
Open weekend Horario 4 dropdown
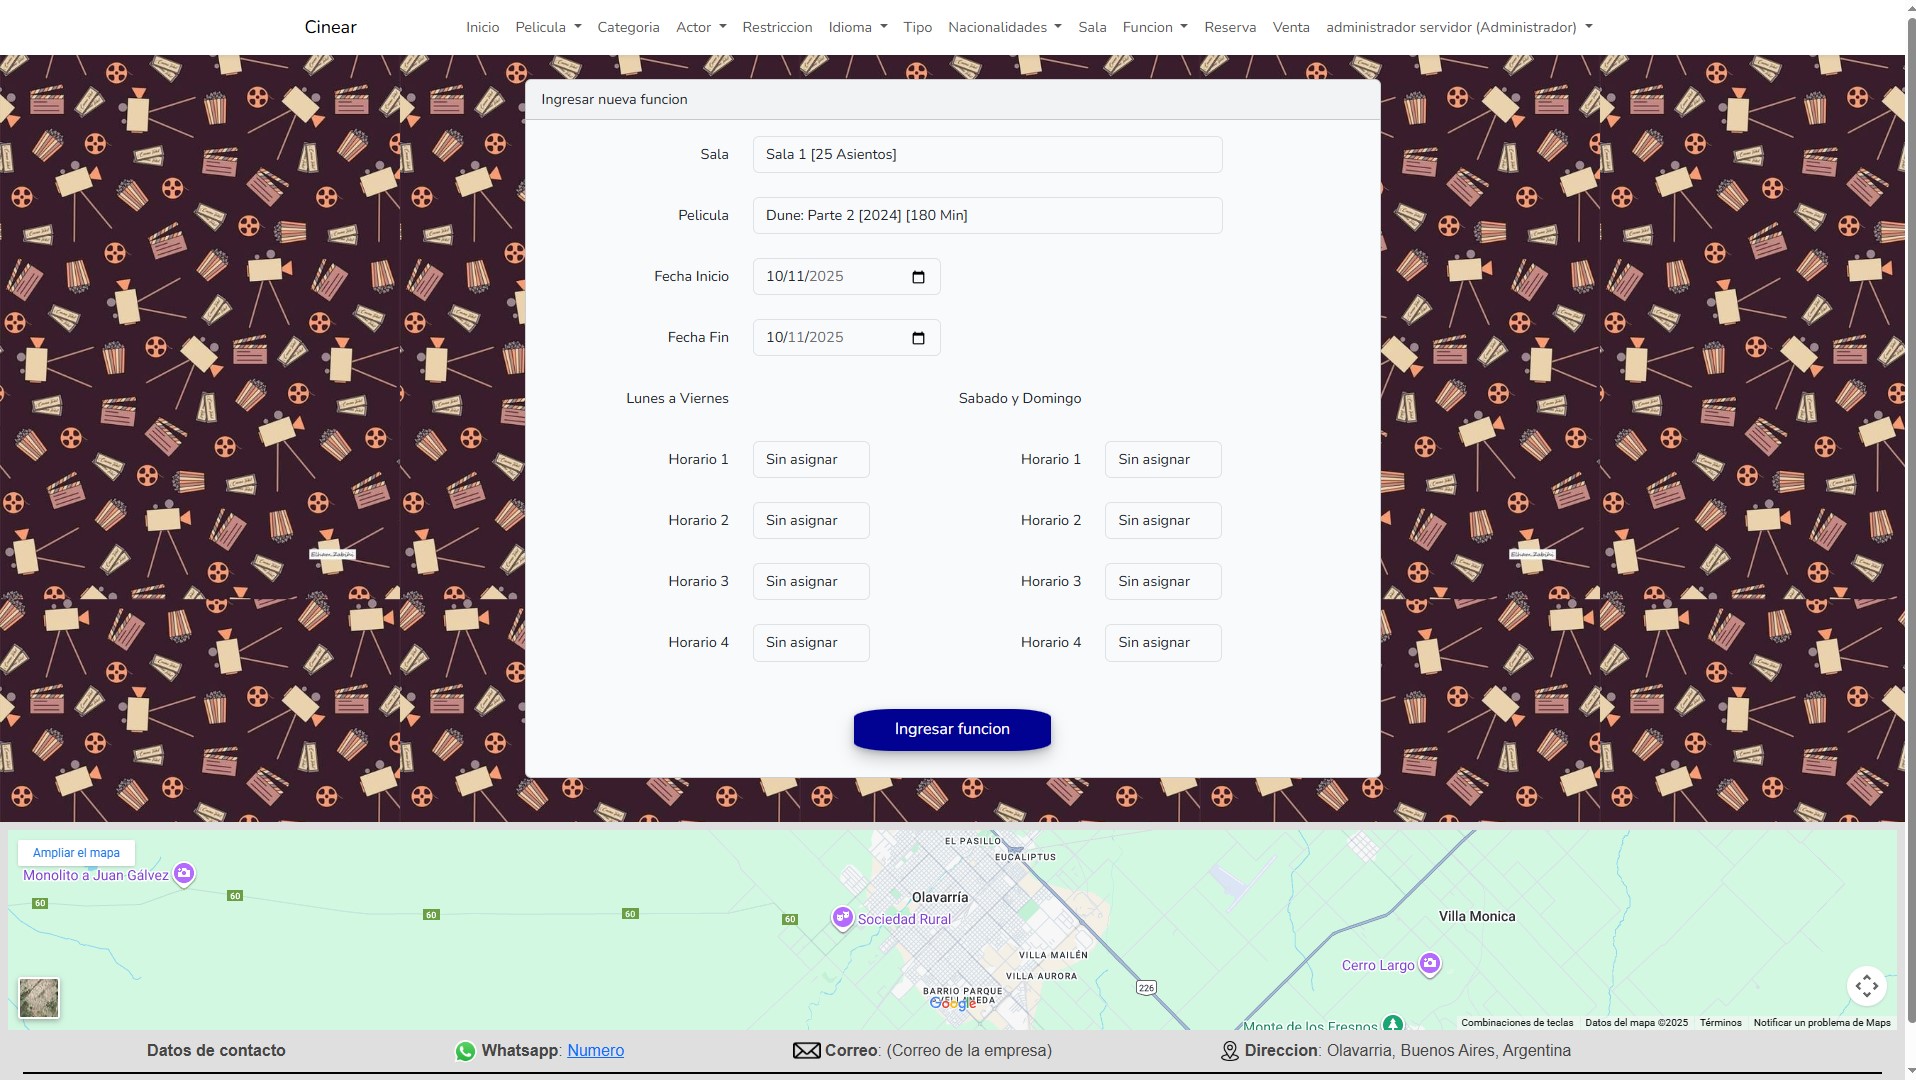pos(1162,643)
